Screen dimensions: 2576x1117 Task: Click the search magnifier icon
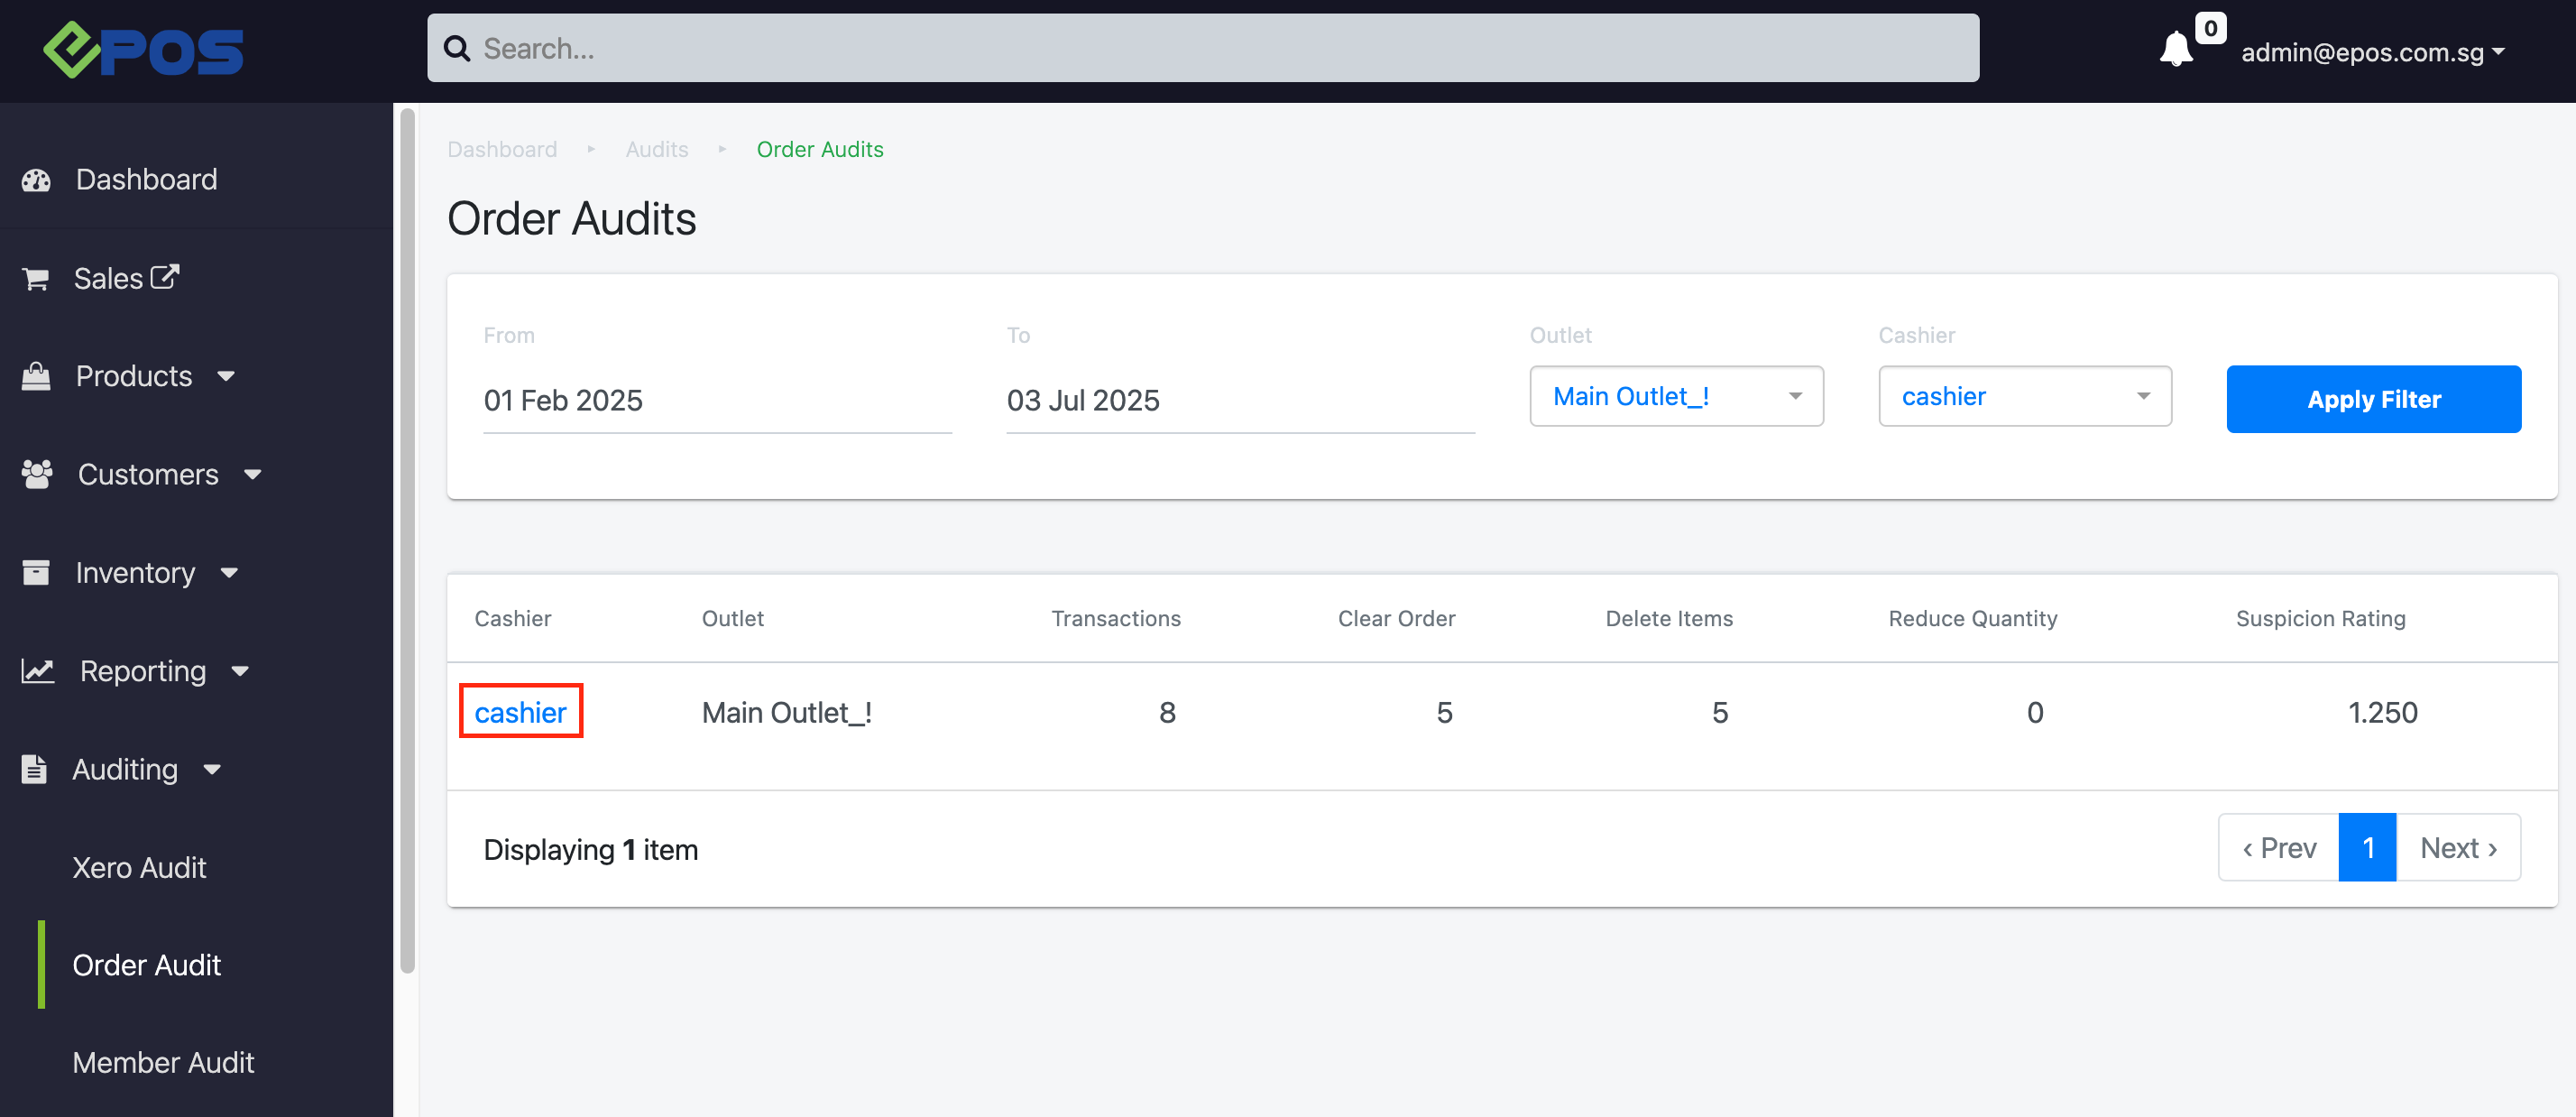457,49
